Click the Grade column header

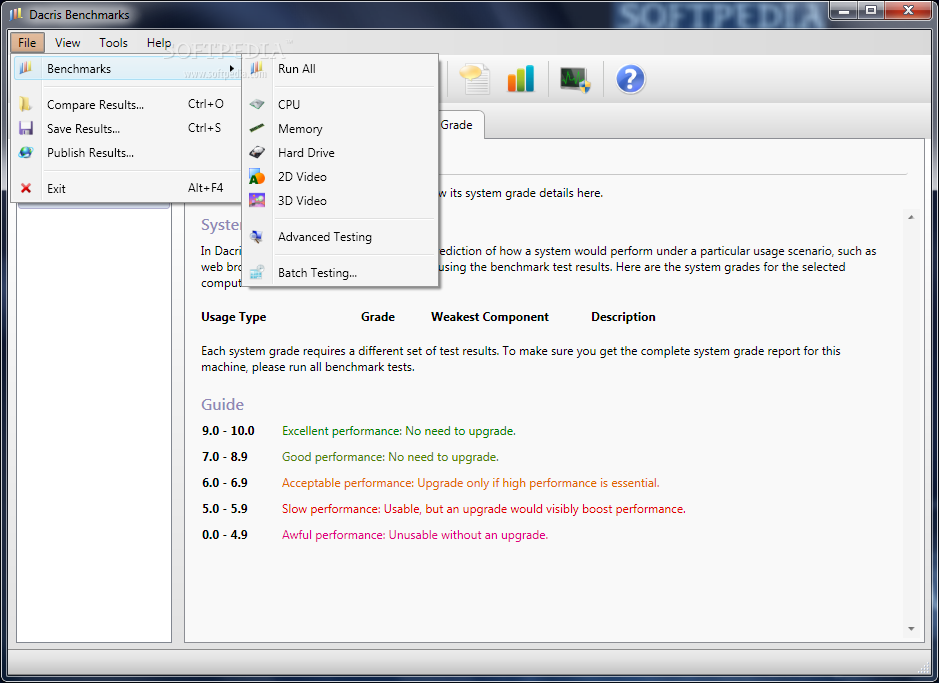377,317
